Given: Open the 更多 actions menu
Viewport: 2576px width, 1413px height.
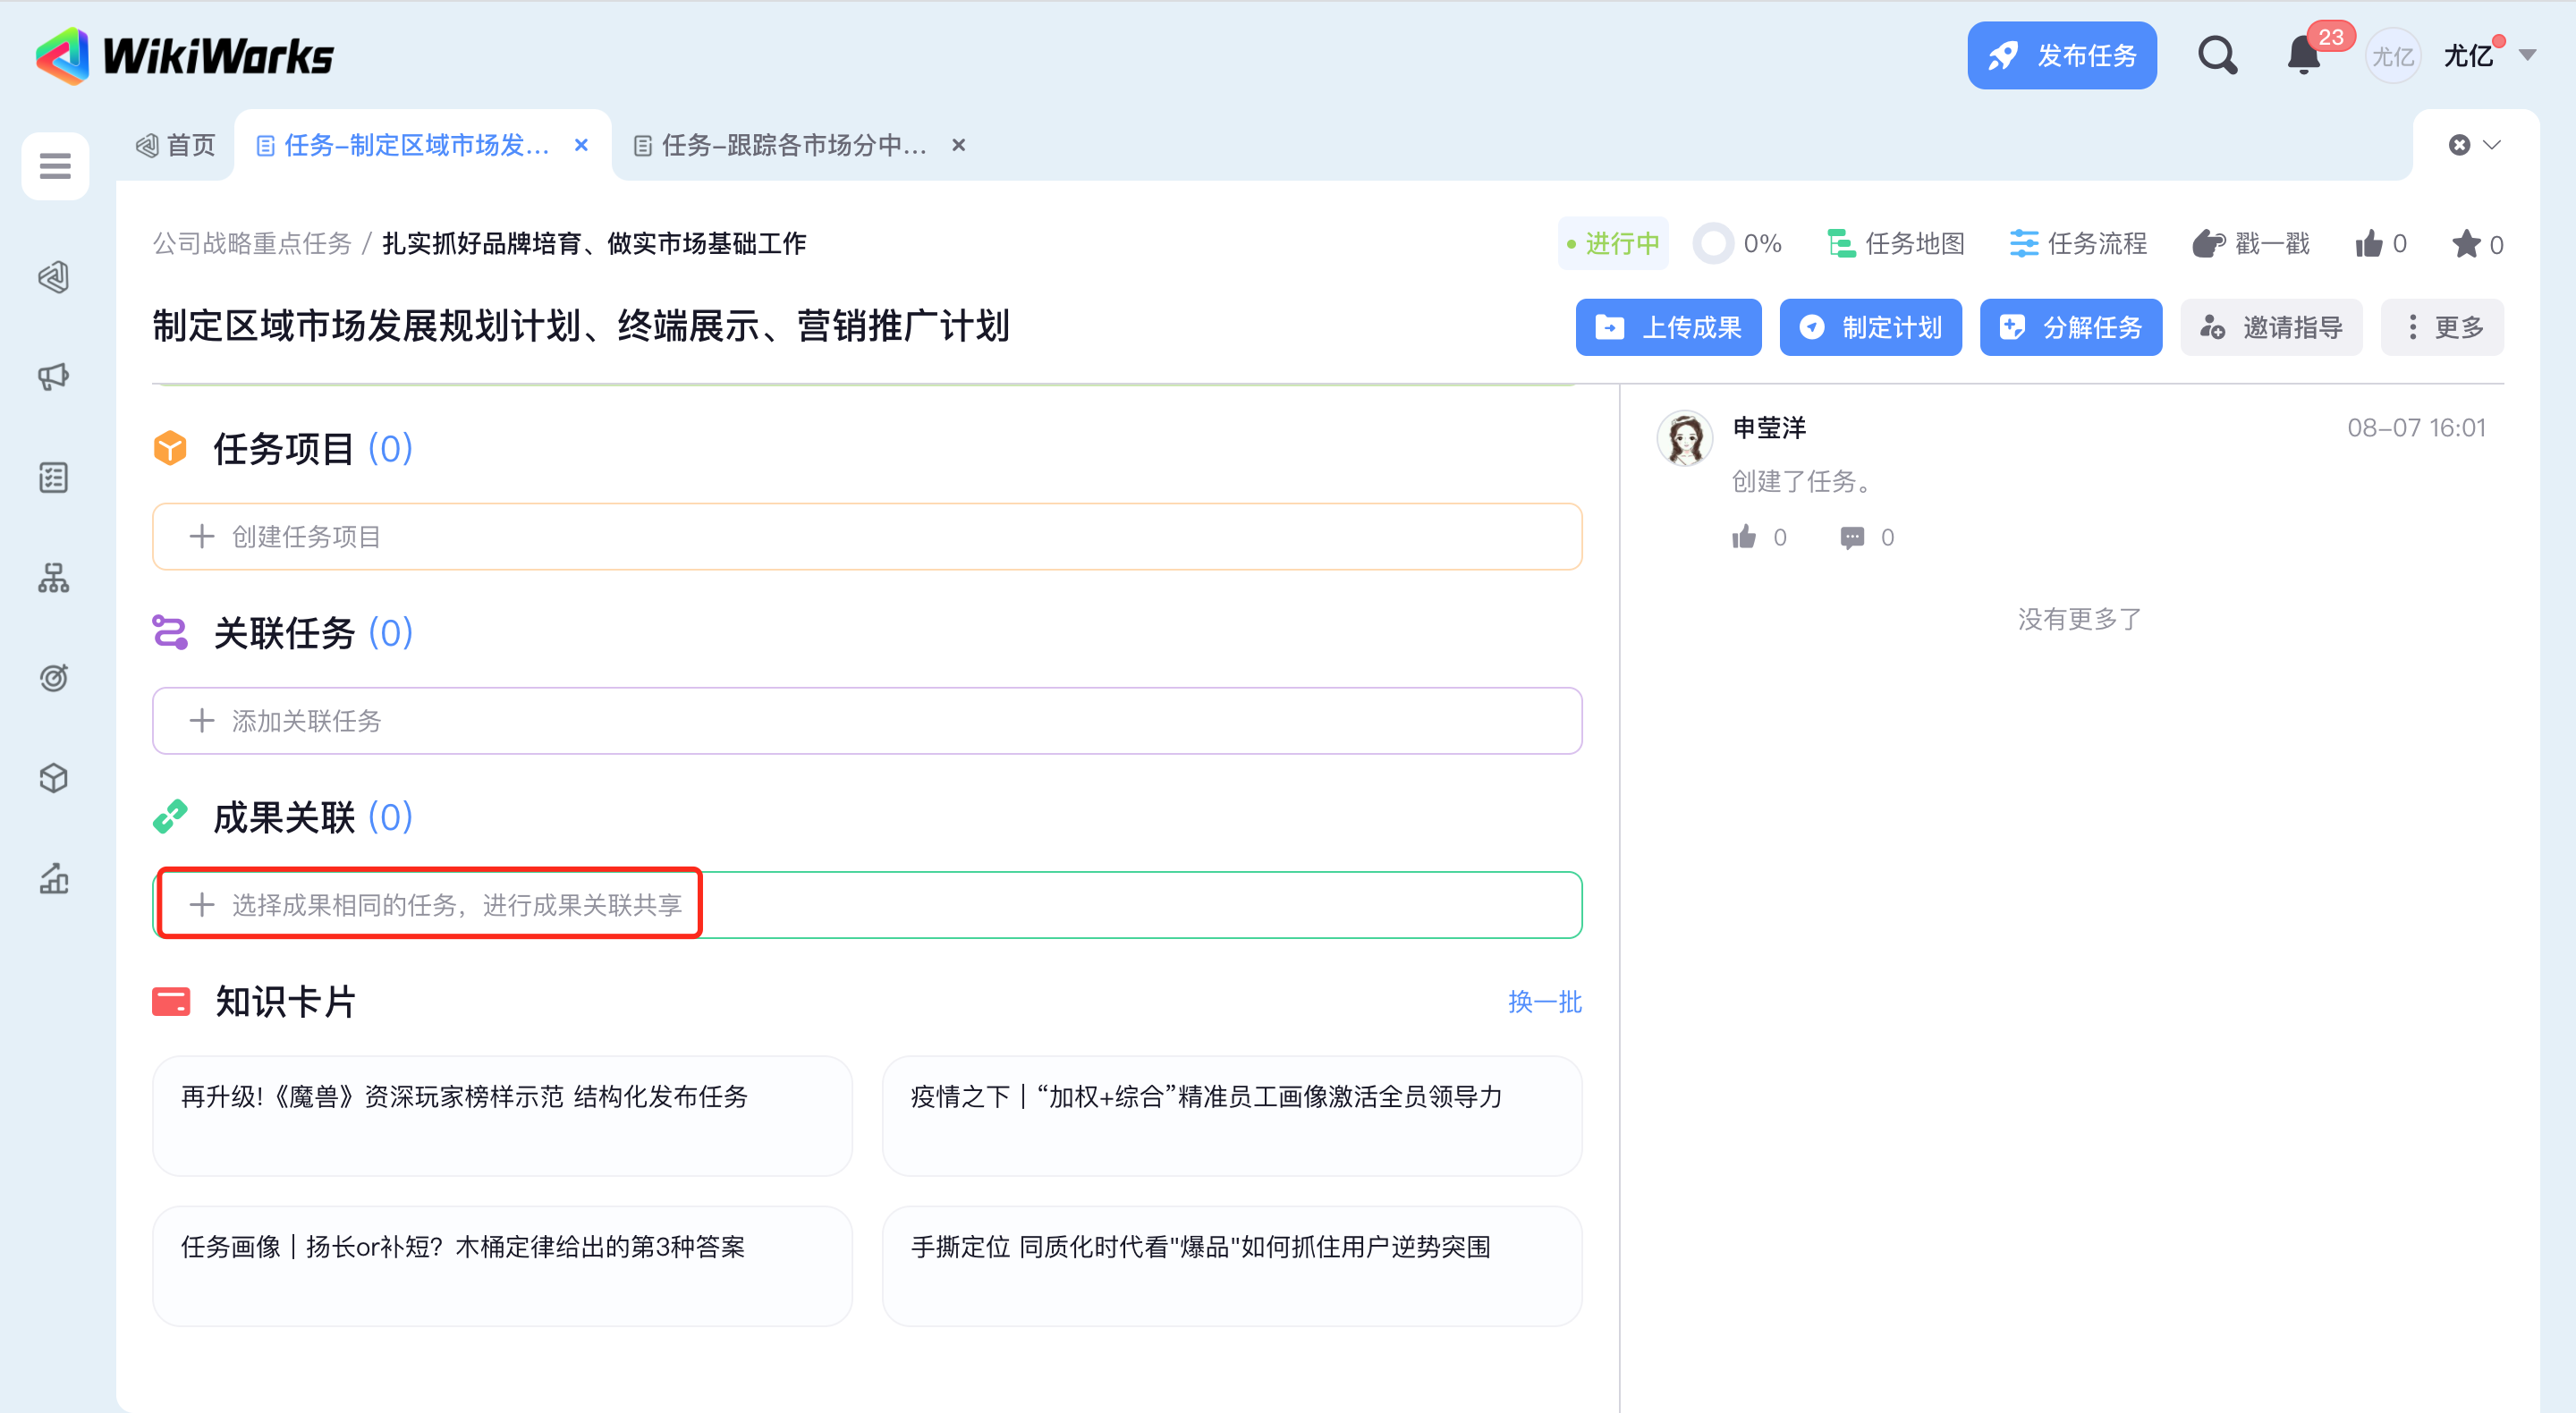Looking at the screenshot, I should click(x=2442, y=327).
